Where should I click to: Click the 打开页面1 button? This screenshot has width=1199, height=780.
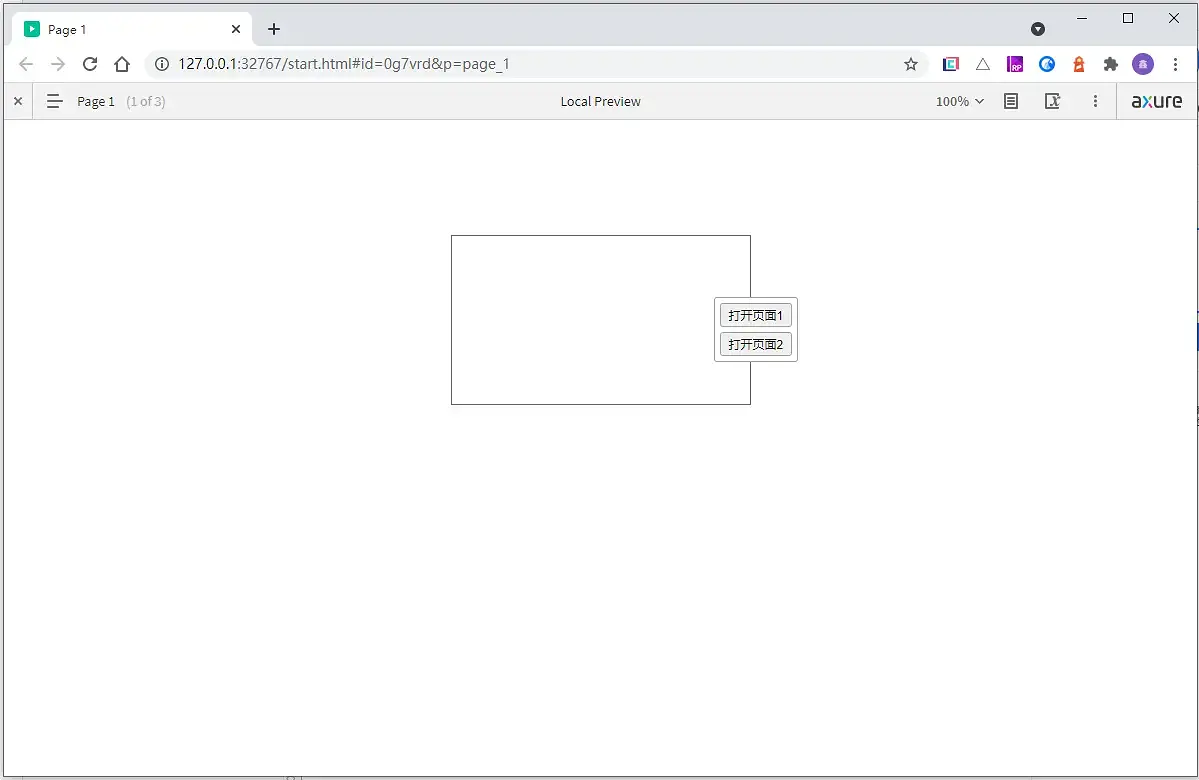click(x=755, y=315)
